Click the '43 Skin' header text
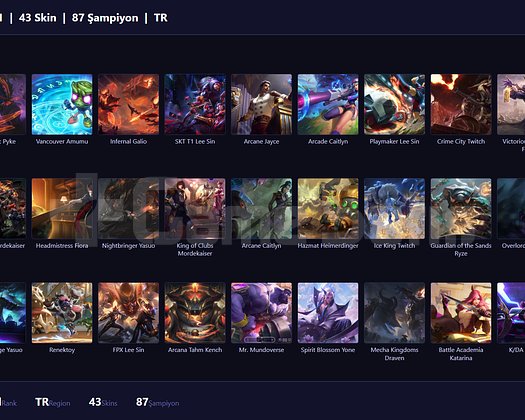Viewport: 525px width, 420px height. click(x=38, y=17)
